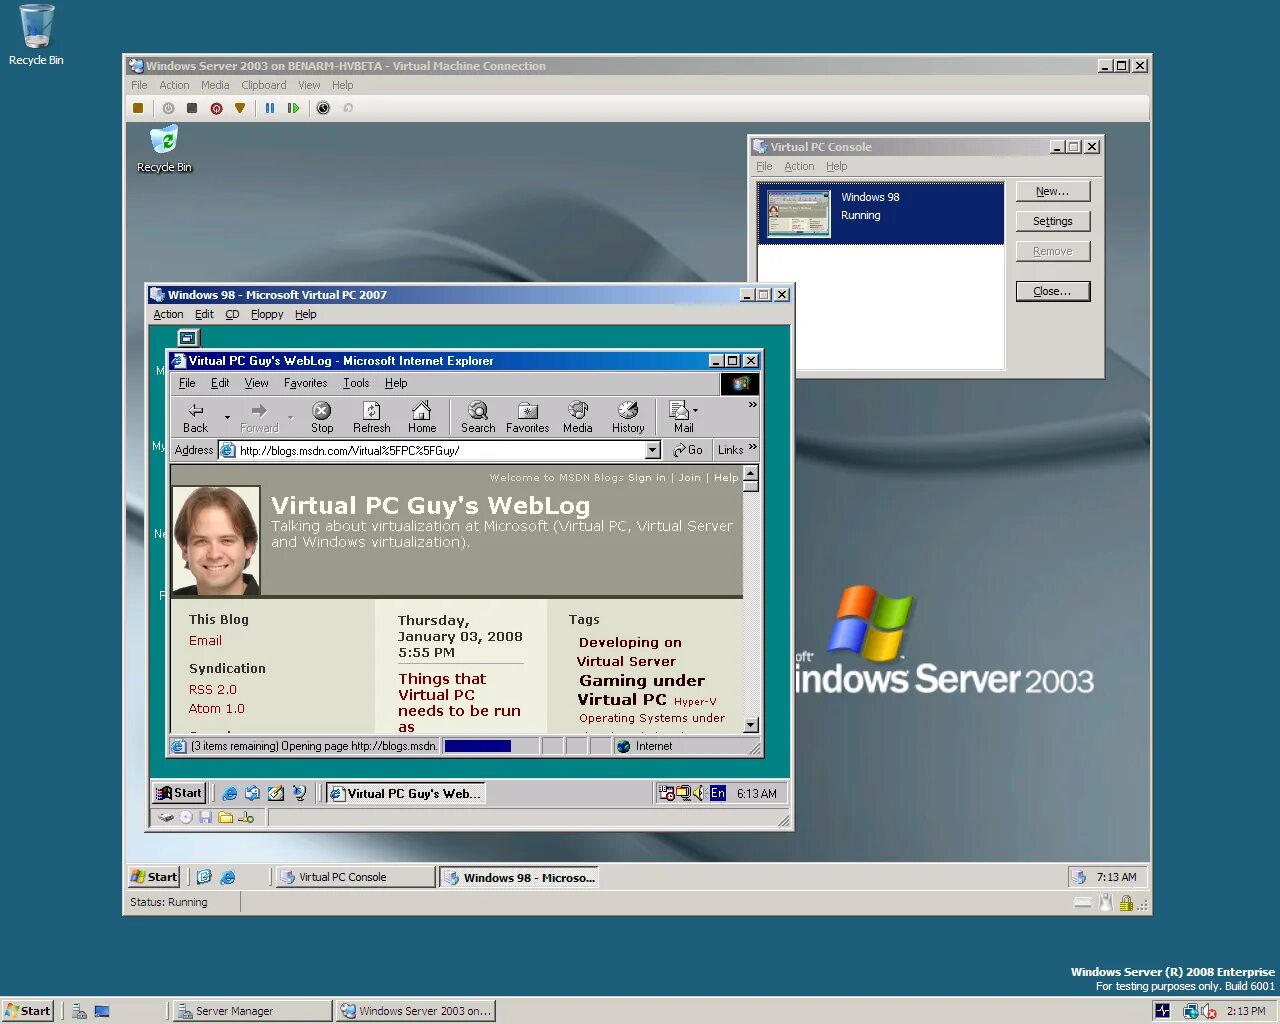This screenshot has height=1024, width=1280.
Task: Click Back button in Internet Explorer
Action: (x=196, y=417)
